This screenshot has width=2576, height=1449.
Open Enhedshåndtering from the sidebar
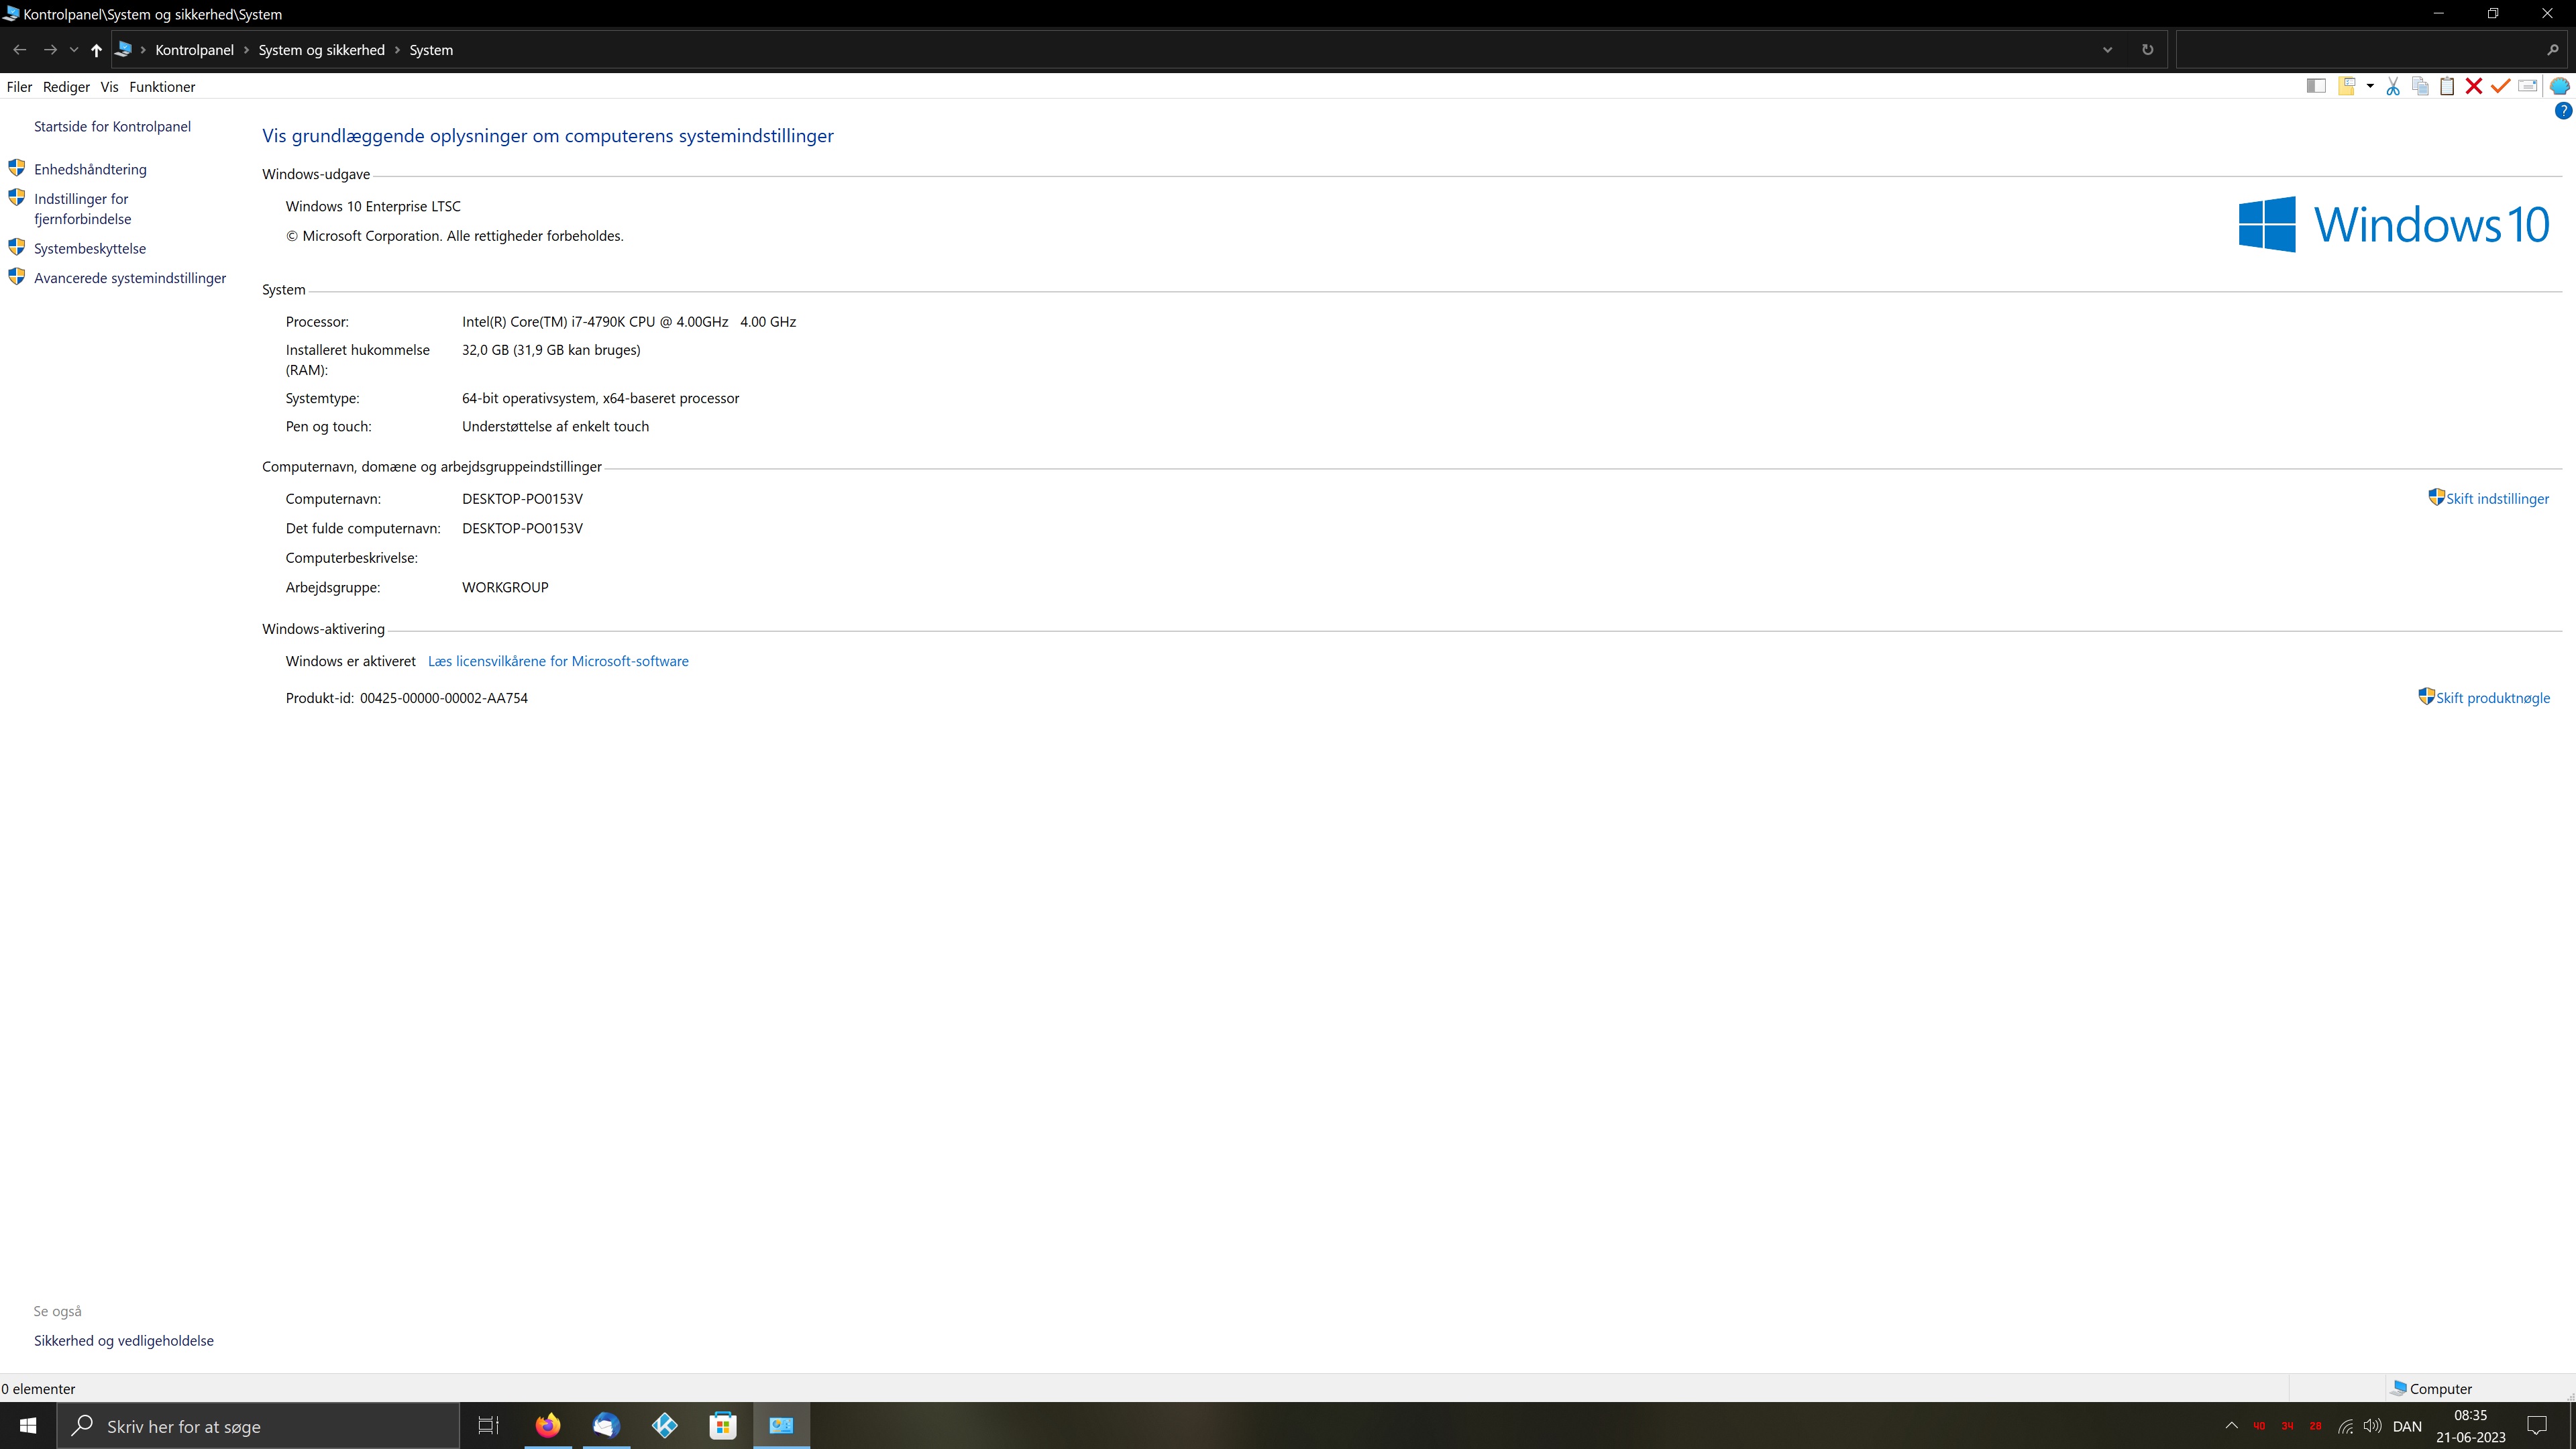(x=90, y=169)
